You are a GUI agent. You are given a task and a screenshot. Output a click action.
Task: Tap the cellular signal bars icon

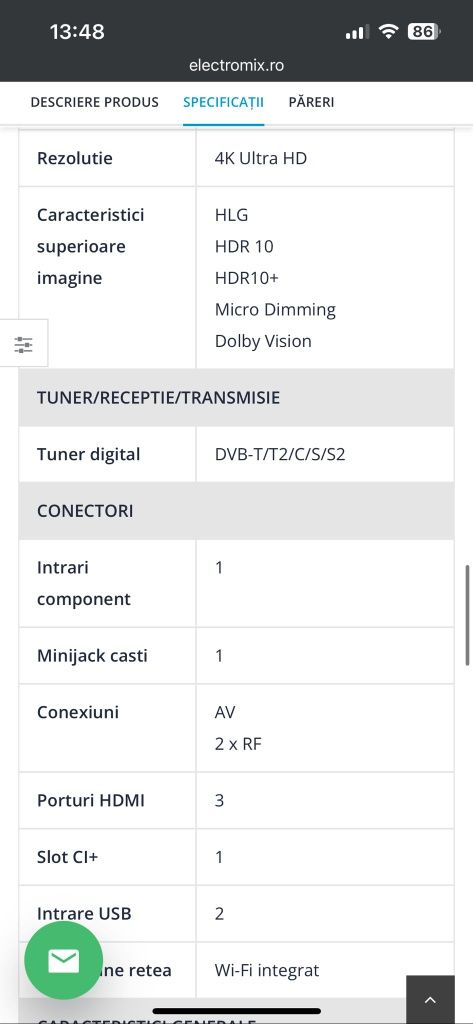click(x=357, y=31)
